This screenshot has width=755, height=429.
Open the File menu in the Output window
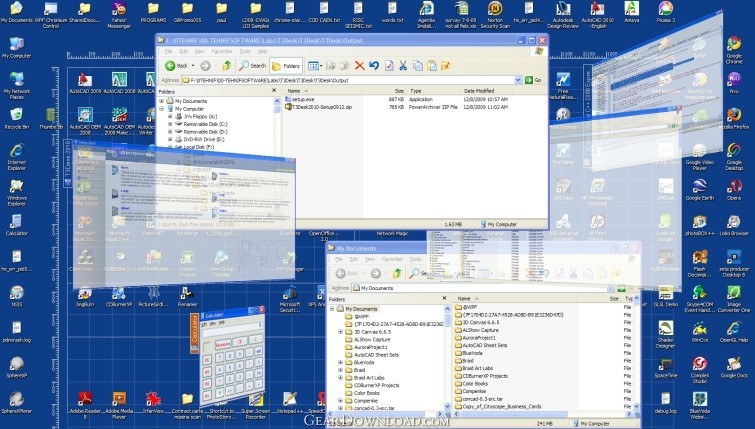pos(169,51)
